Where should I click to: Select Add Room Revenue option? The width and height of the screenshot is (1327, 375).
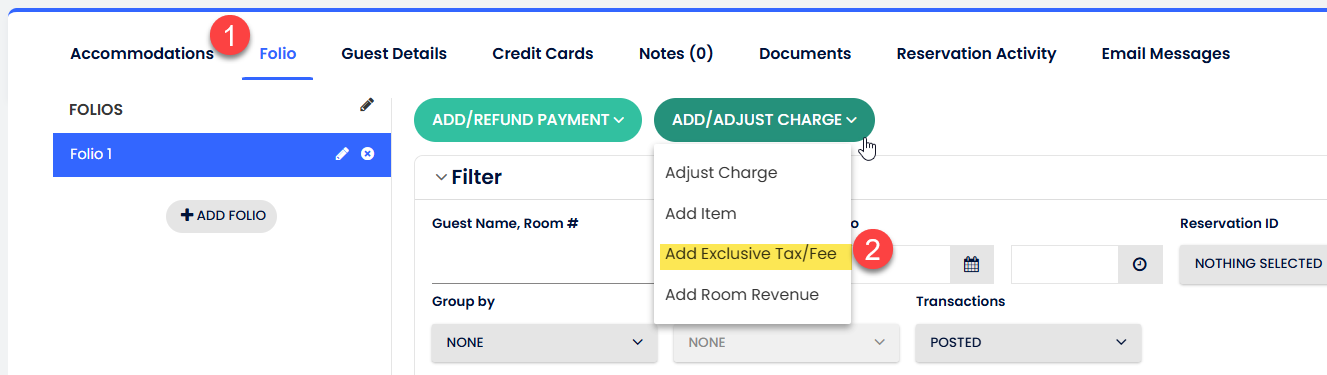tap(742, 295)
